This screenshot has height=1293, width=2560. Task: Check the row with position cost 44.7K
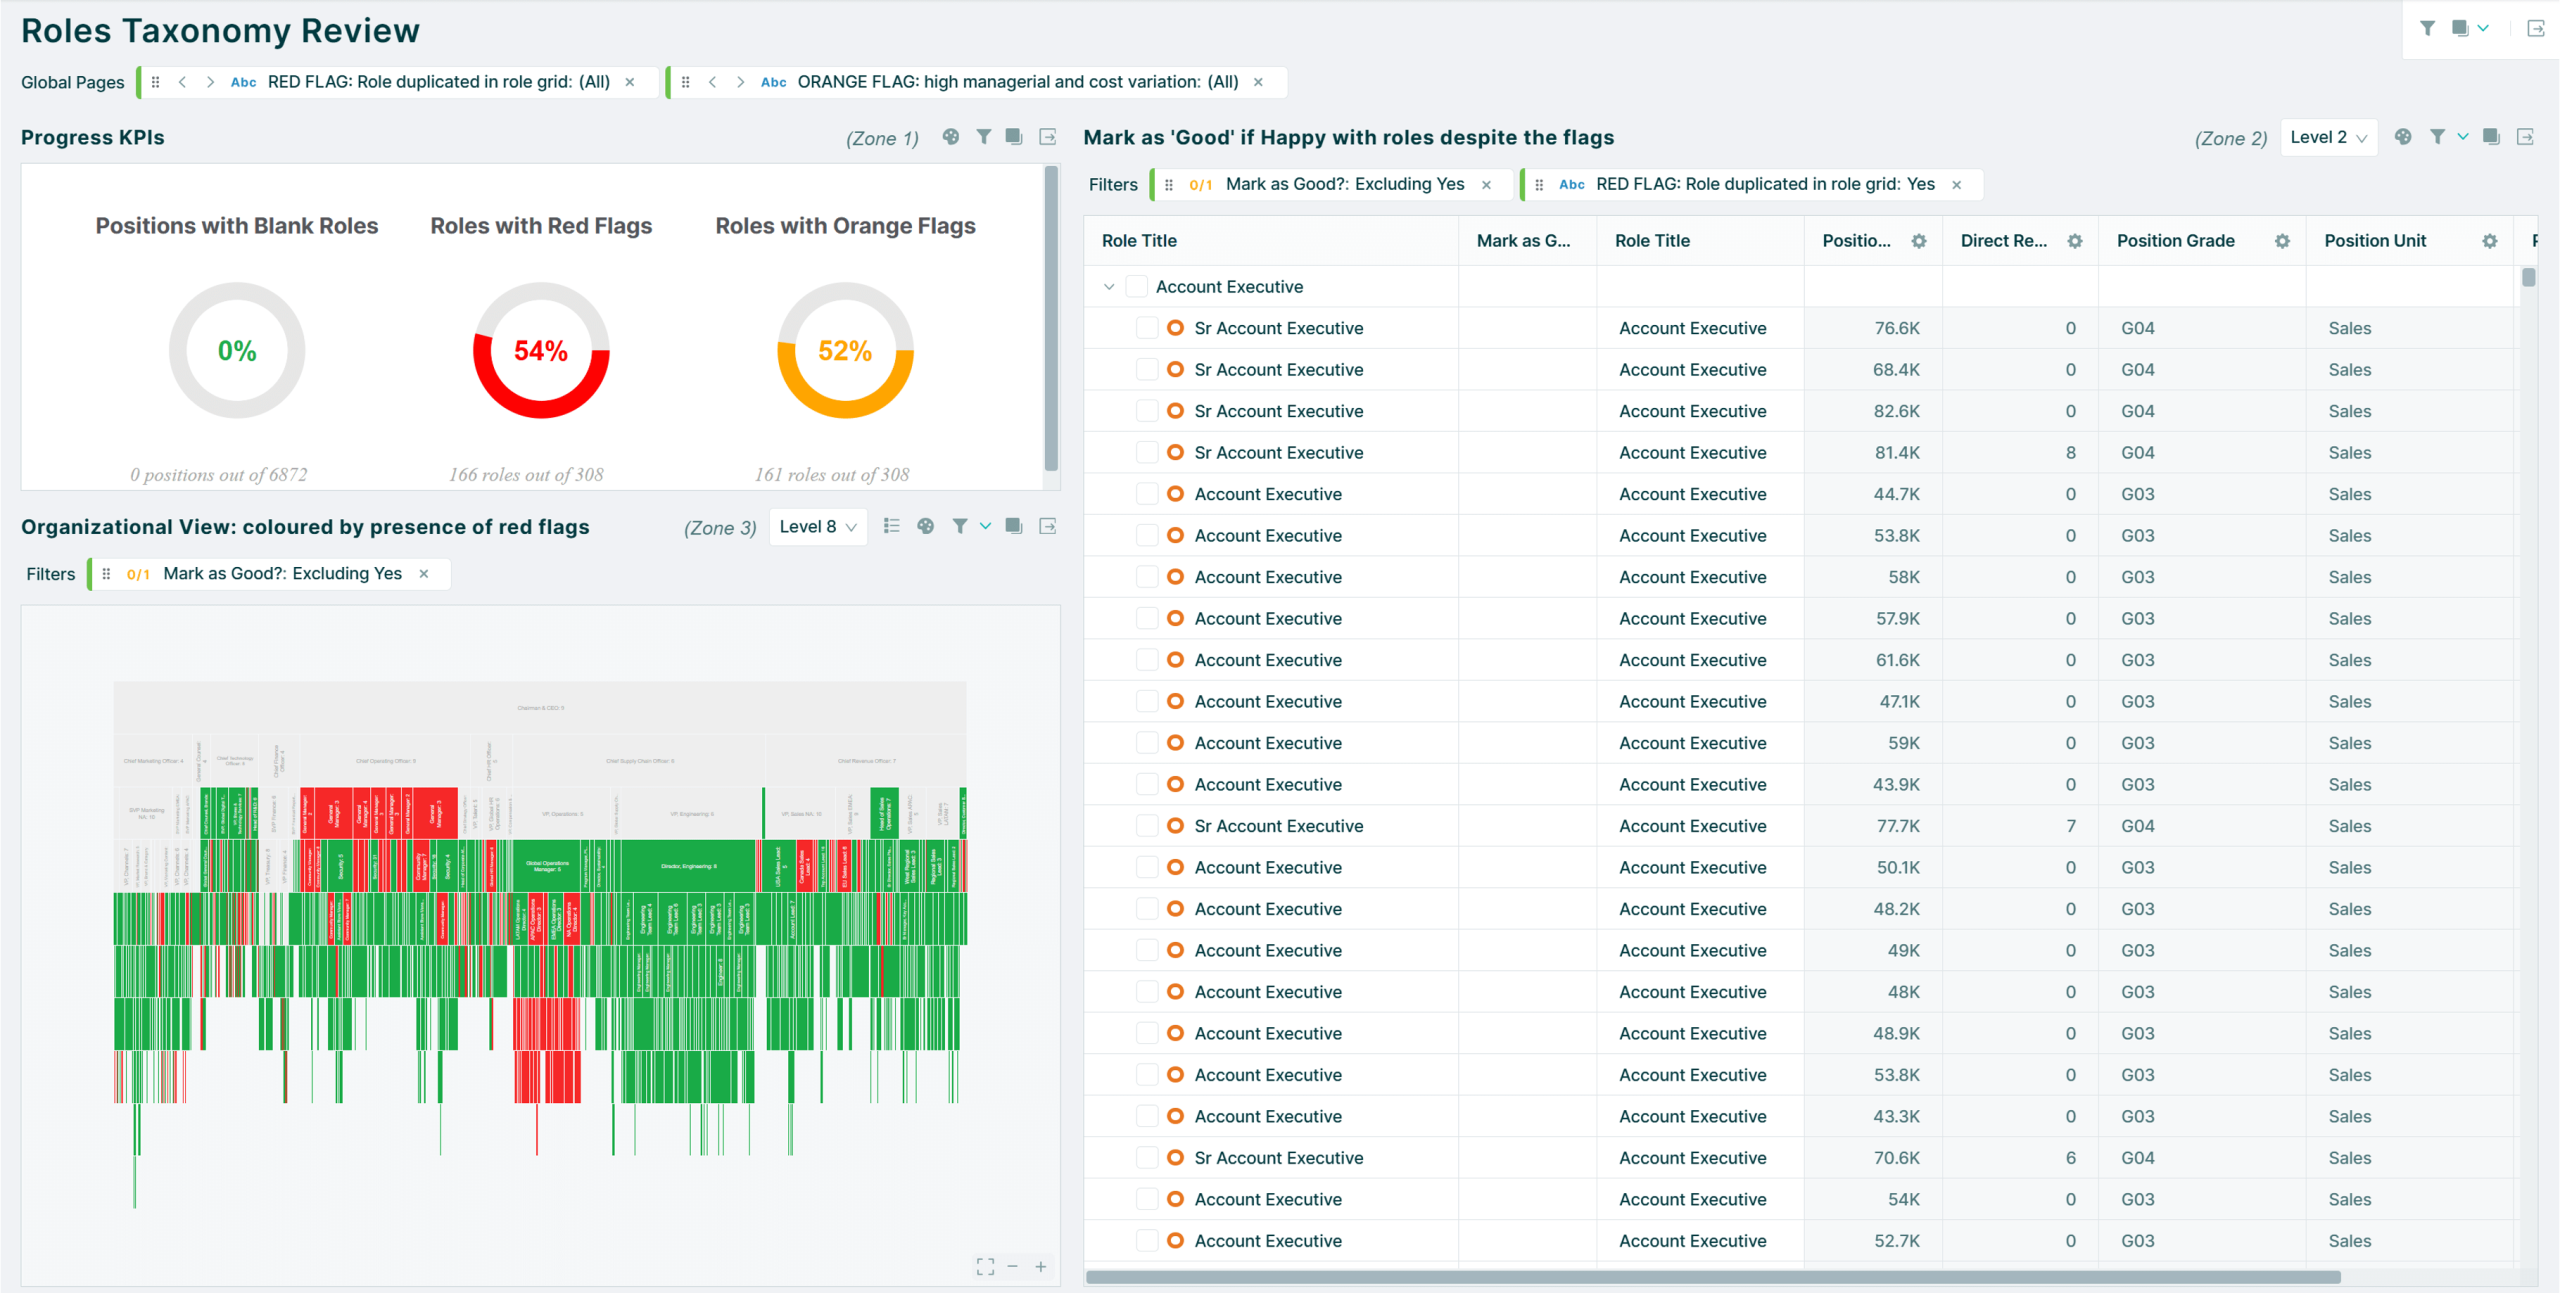1147,494
